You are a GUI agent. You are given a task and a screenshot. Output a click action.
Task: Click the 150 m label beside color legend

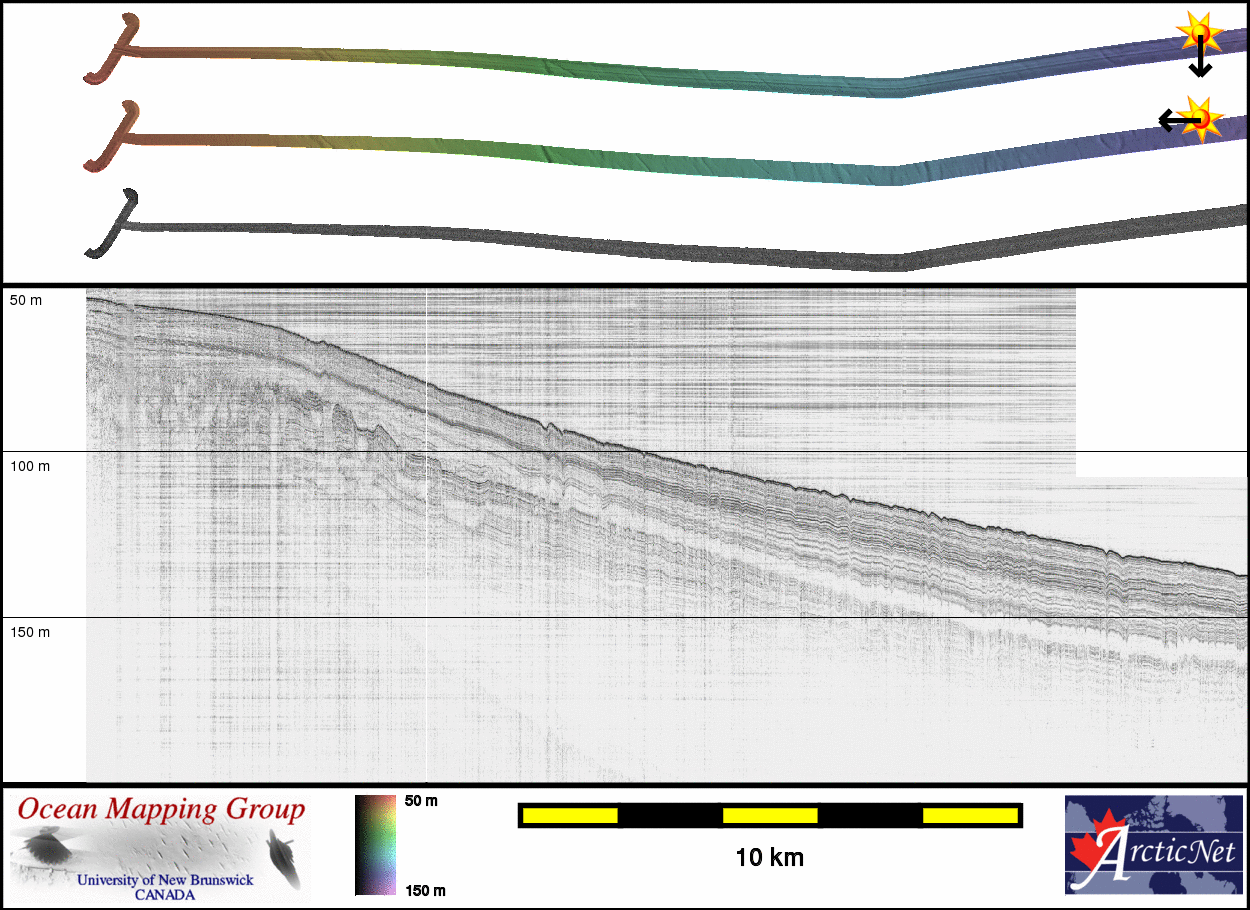(425, 890)
